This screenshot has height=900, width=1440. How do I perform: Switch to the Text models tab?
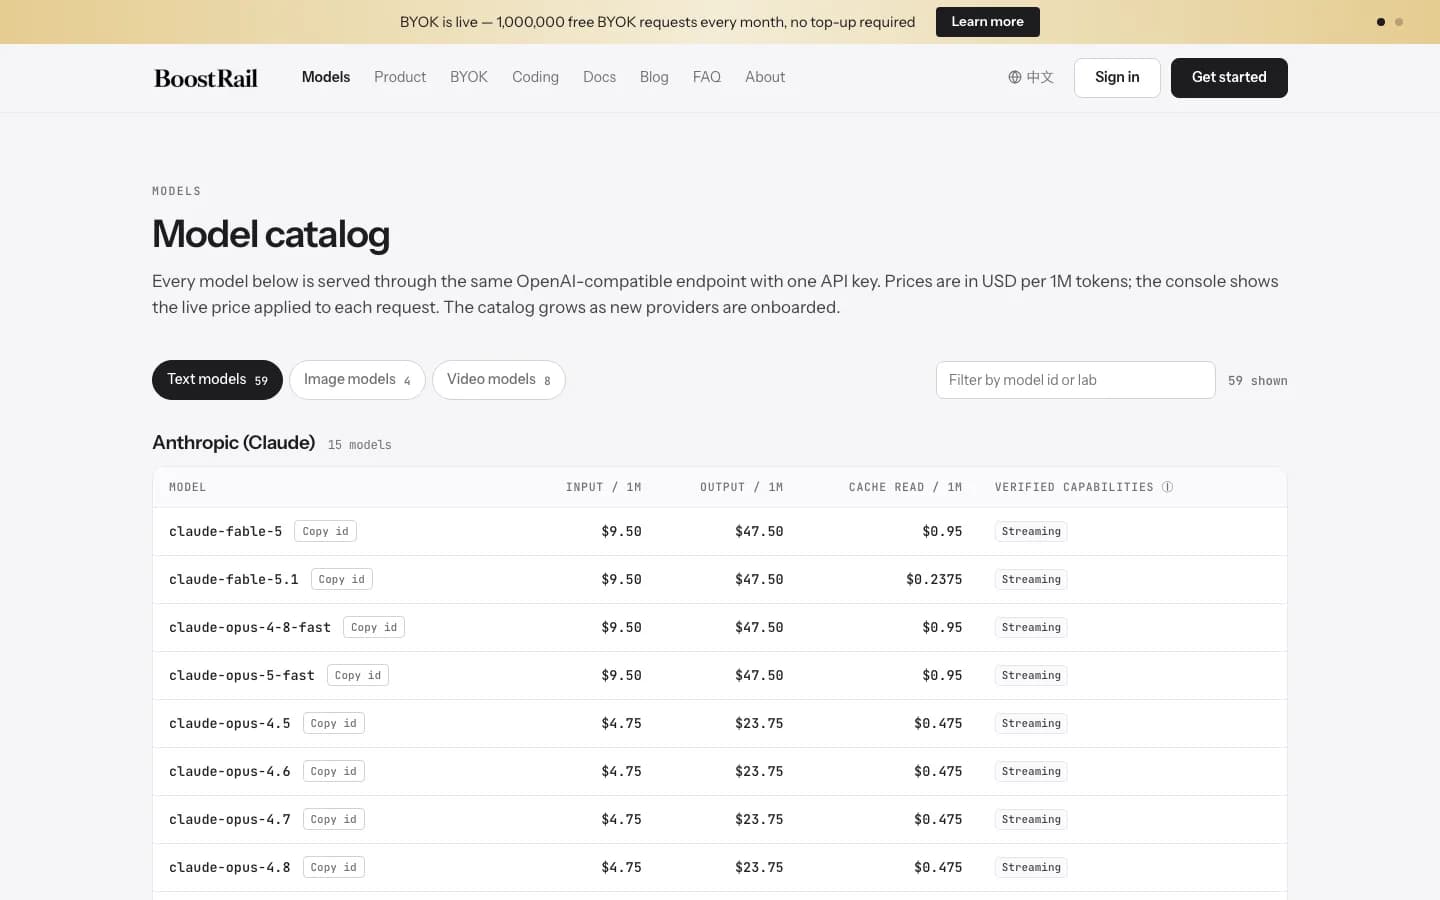(x=217, y=380)
